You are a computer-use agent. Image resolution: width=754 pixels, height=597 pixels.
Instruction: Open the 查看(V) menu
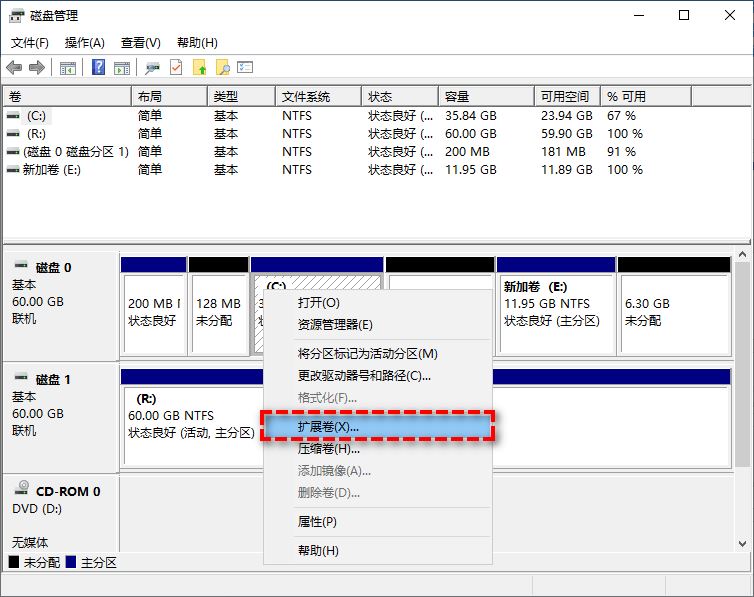pos(140,43)
